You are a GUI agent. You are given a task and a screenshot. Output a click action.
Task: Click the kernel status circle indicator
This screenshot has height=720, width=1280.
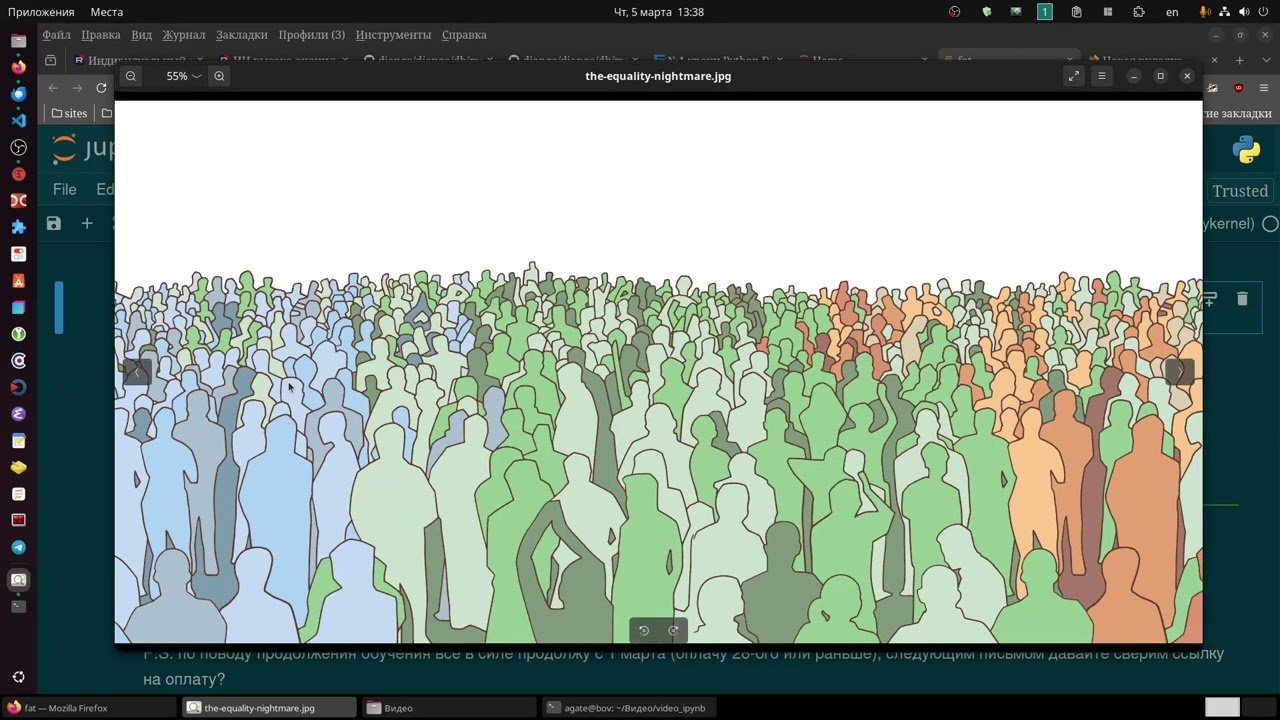(x=1270, y=224)
